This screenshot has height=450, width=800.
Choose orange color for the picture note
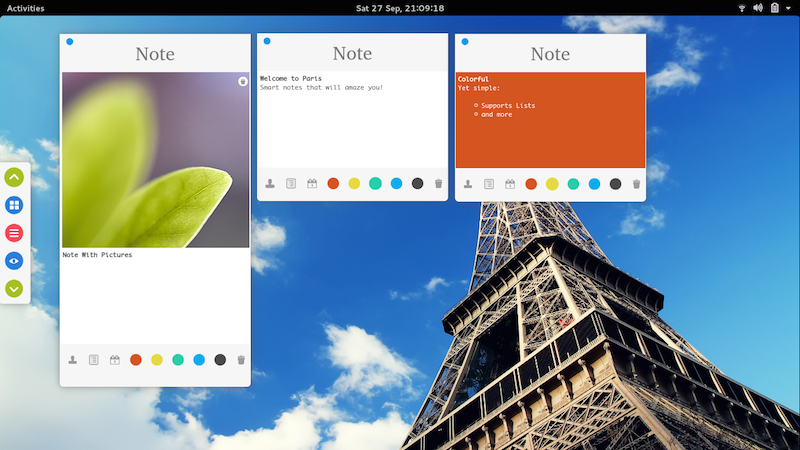(x=136, y=360)
